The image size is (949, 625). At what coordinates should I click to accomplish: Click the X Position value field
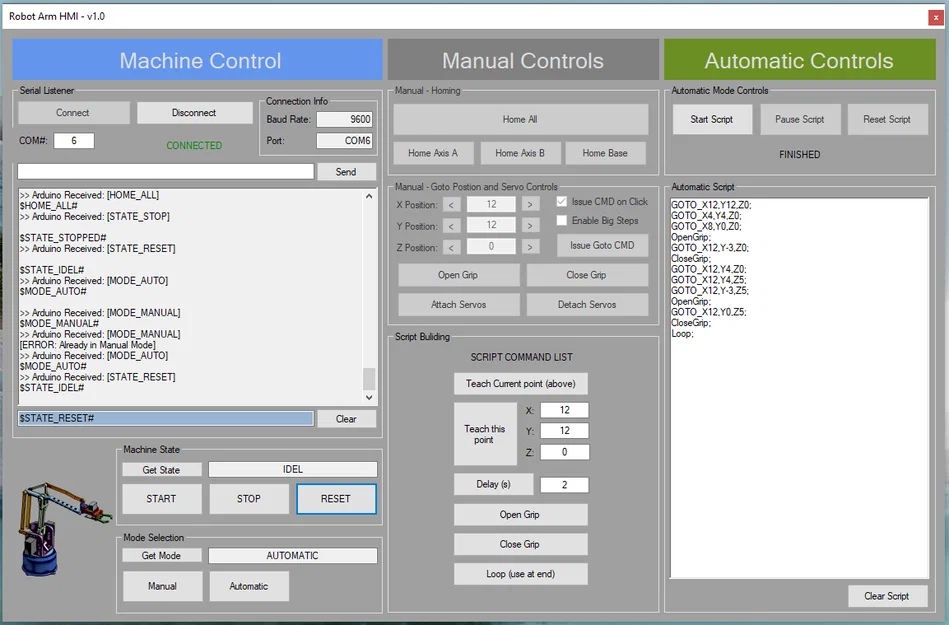491,205
